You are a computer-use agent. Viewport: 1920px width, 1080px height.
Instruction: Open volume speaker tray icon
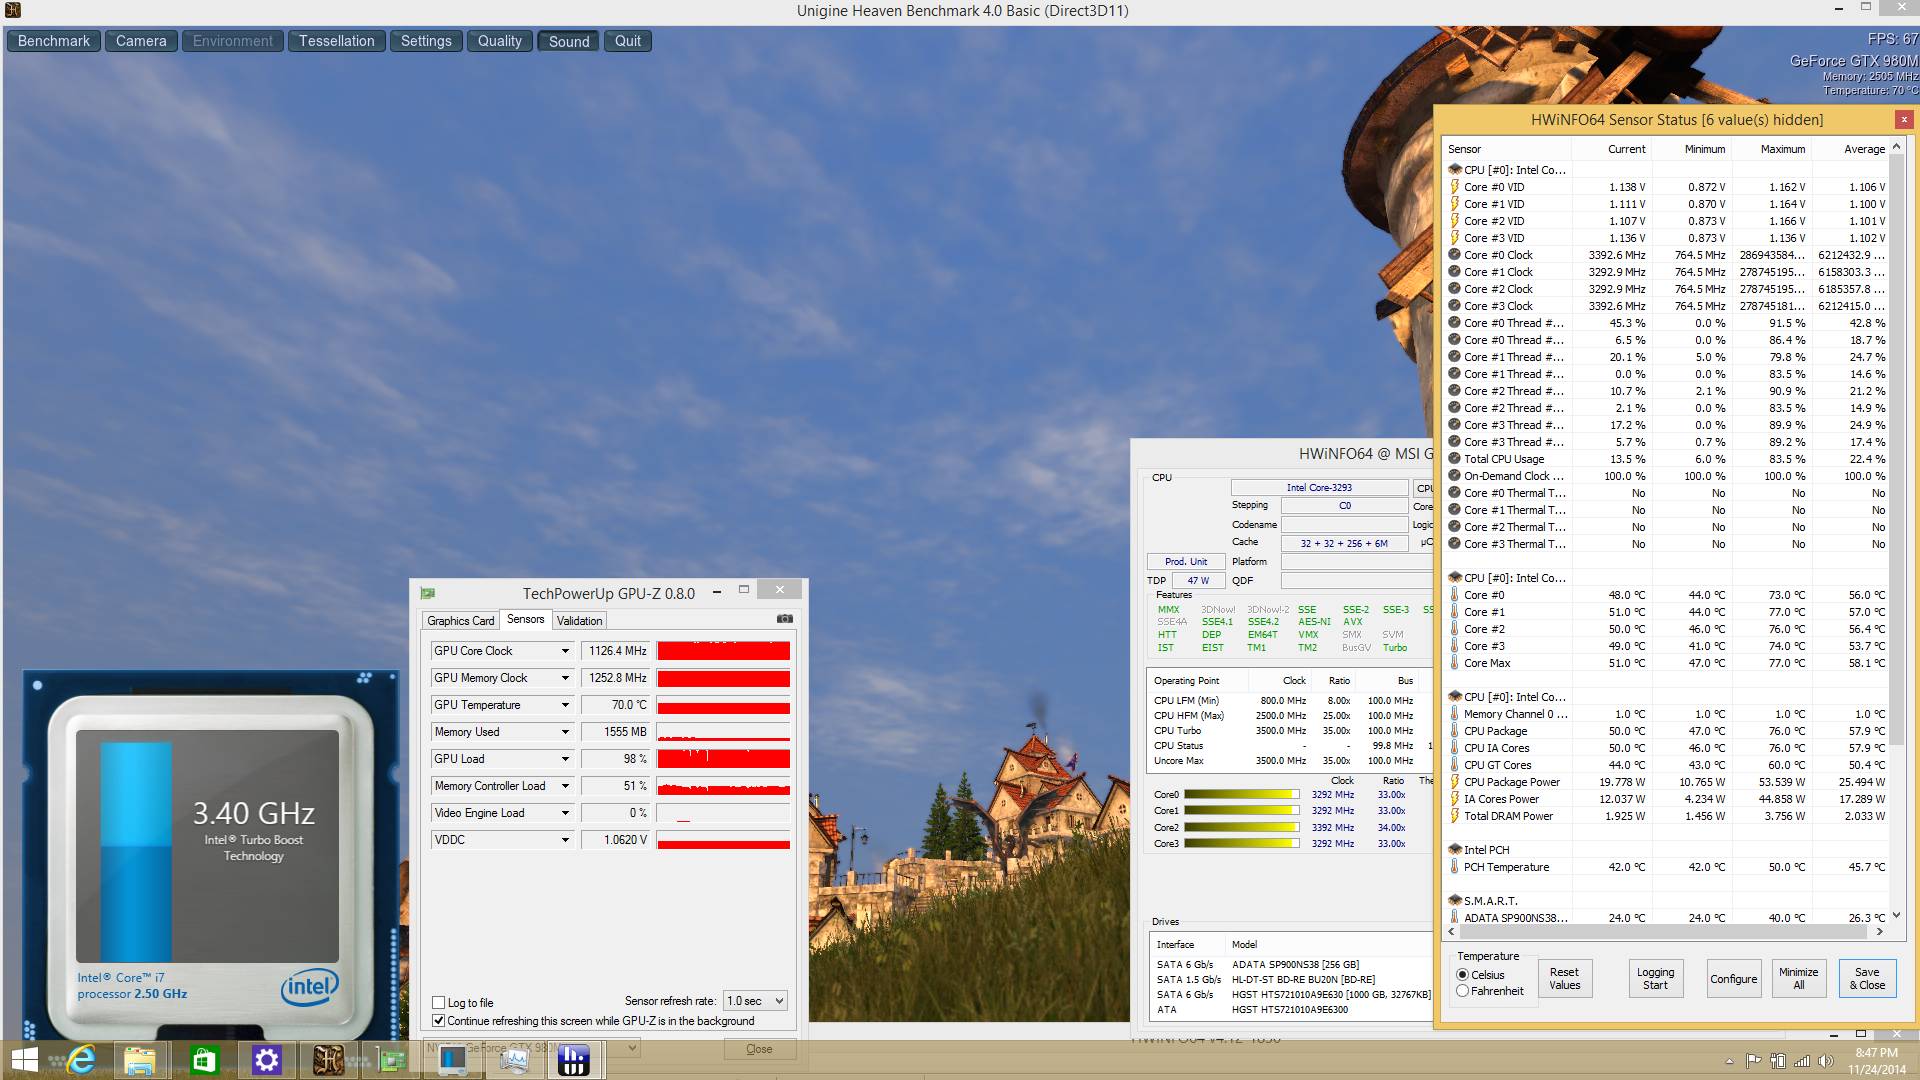[x=1826, y=1061]
